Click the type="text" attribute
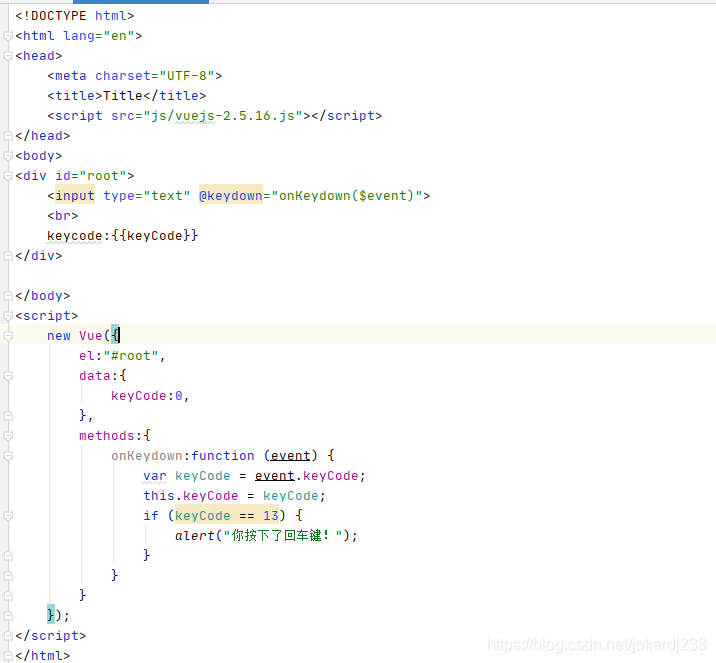This screenshot has width=716, height=663. tap(147, 196)
